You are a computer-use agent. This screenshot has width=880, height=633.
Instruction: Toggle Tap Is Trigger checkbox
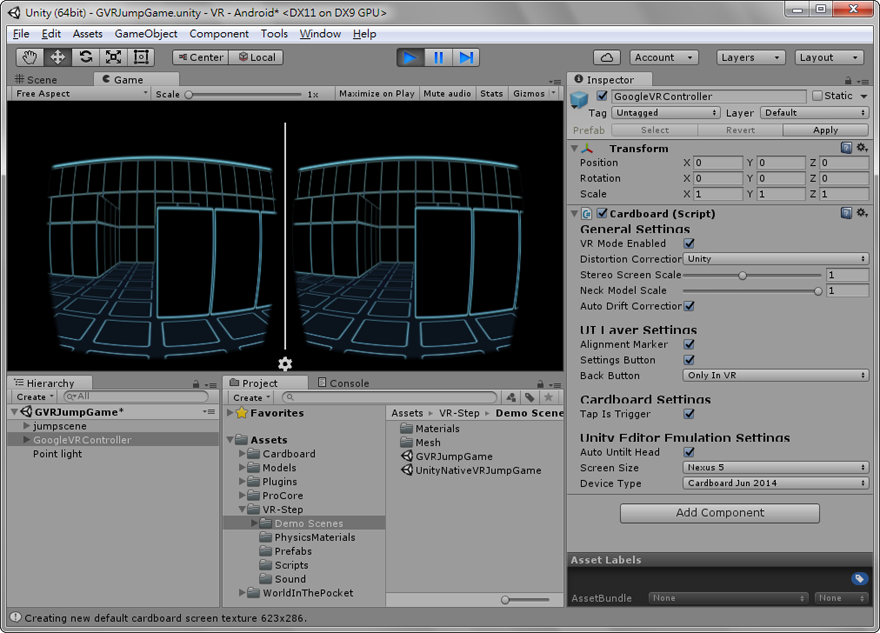tap(689, 414)
